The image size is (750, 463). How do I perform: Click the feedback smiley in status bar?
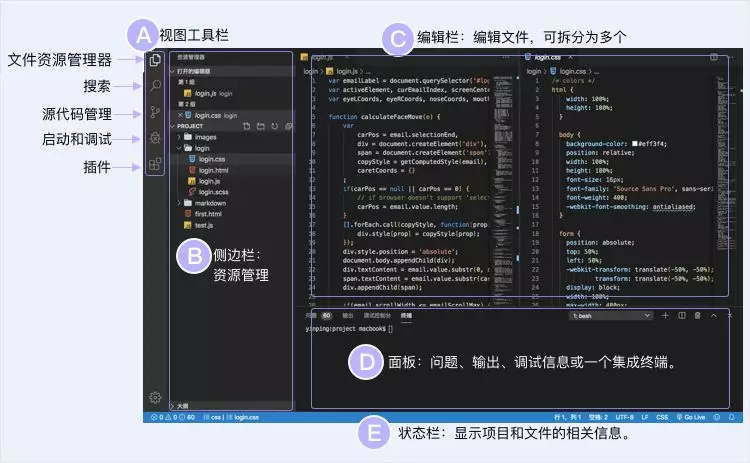coord(717,417)
